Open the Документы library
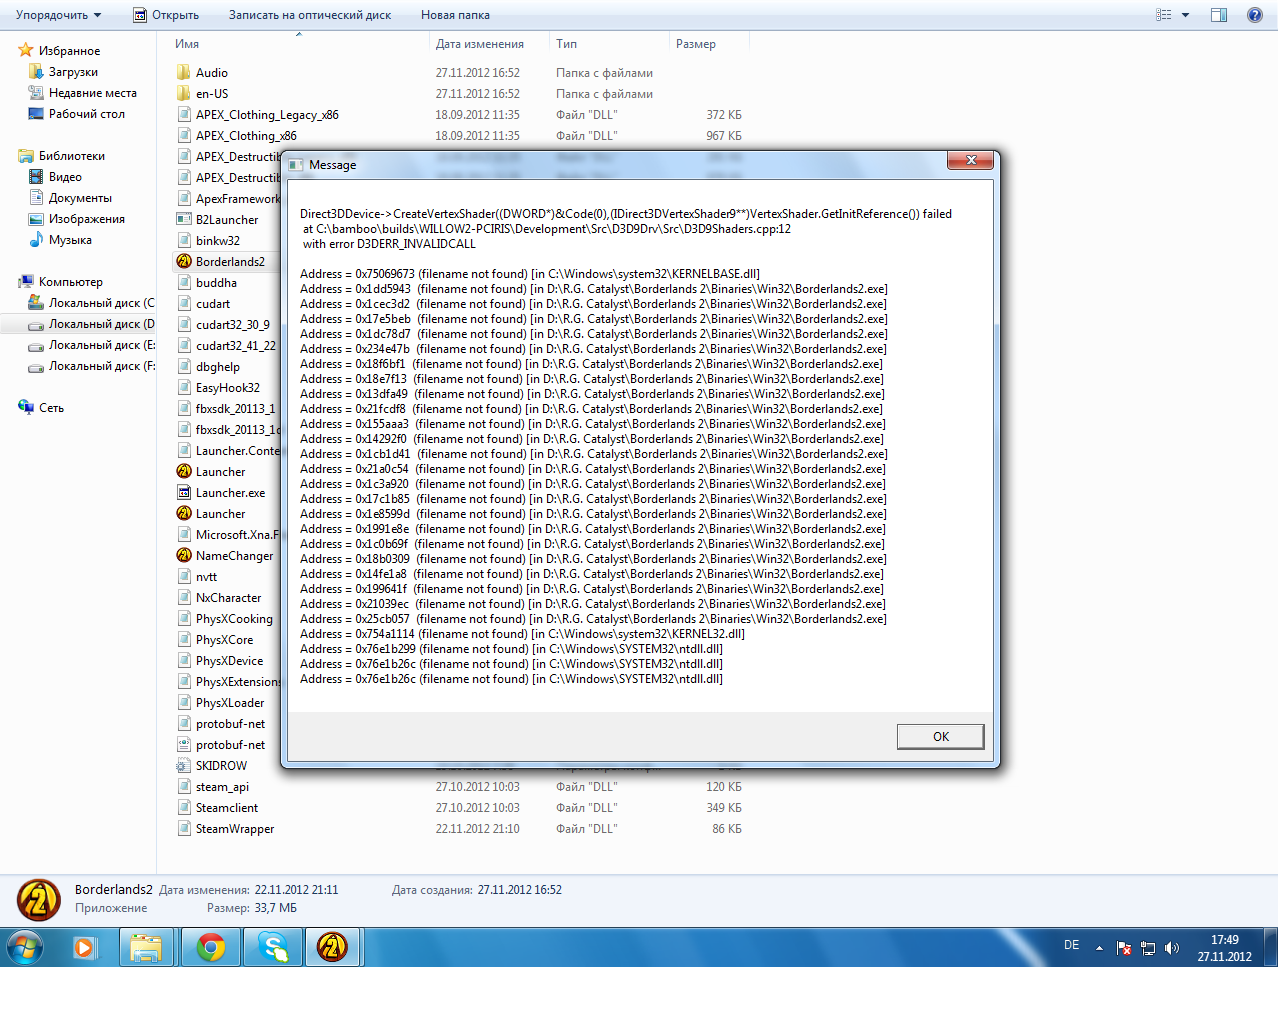1280x1024 pixels. pos(80,198)
